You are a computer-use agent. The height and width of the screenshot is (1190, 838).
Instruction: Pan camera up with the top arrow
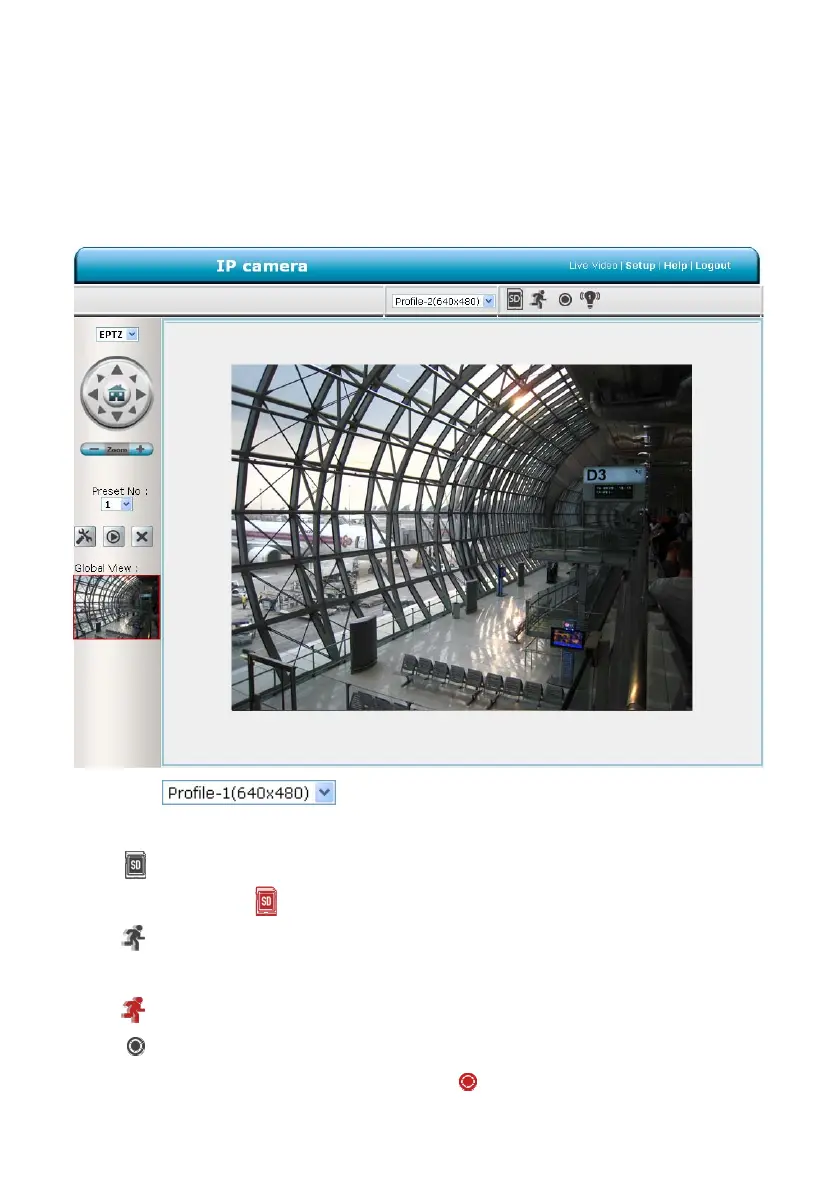point(116,370)
